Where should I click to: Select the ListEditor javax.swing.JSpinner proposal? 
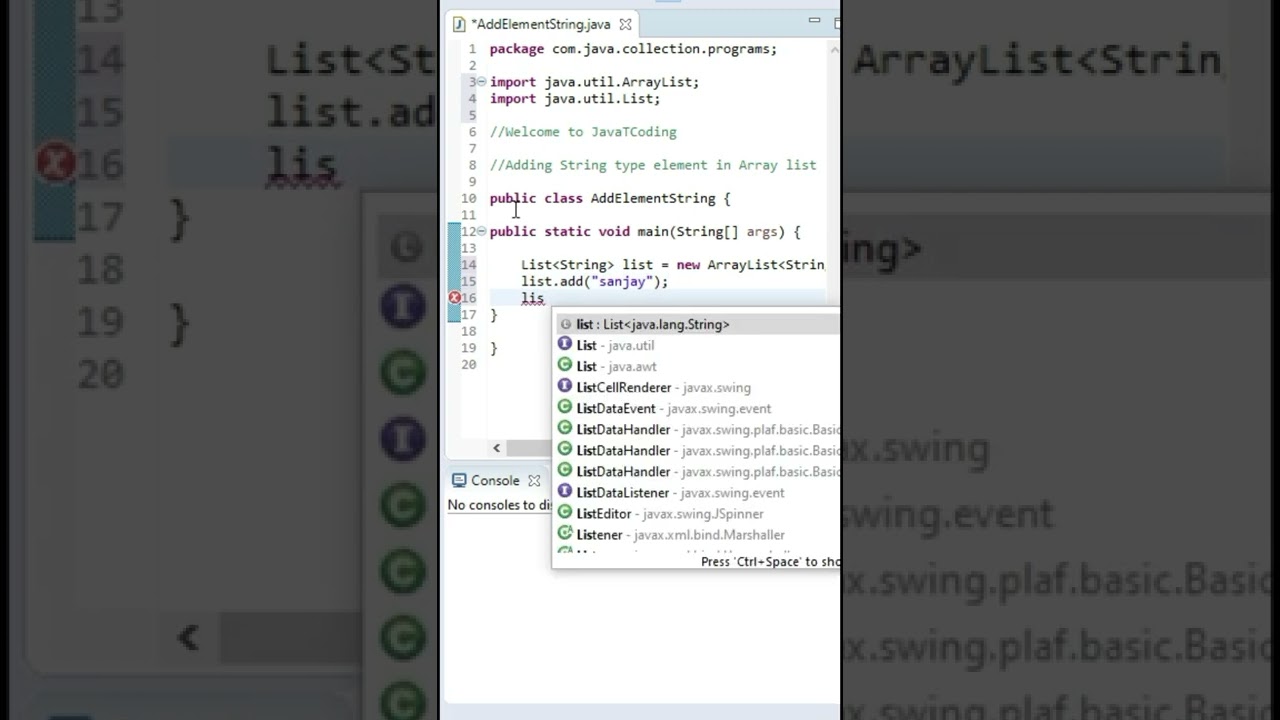click(697, 513)
